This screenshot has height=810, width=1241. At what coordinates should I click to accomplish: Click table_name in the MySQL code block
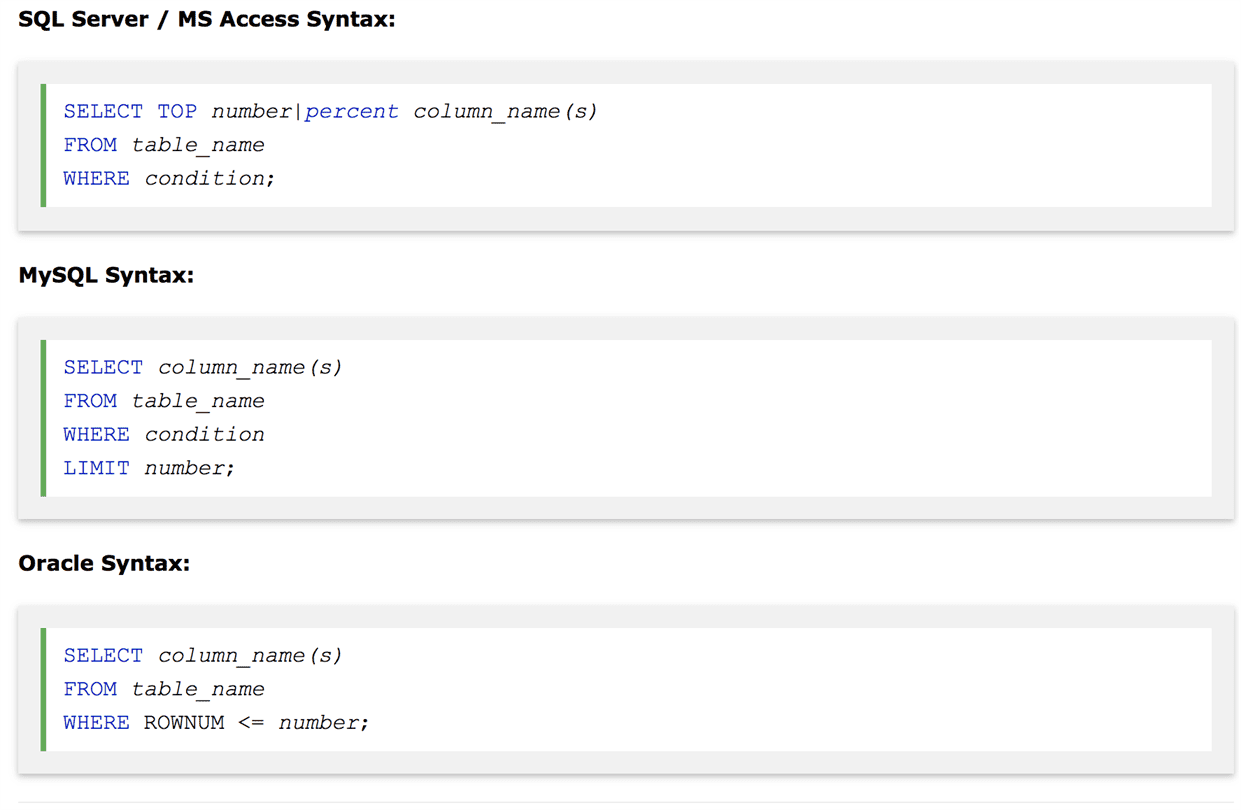[x=198, y=401]
